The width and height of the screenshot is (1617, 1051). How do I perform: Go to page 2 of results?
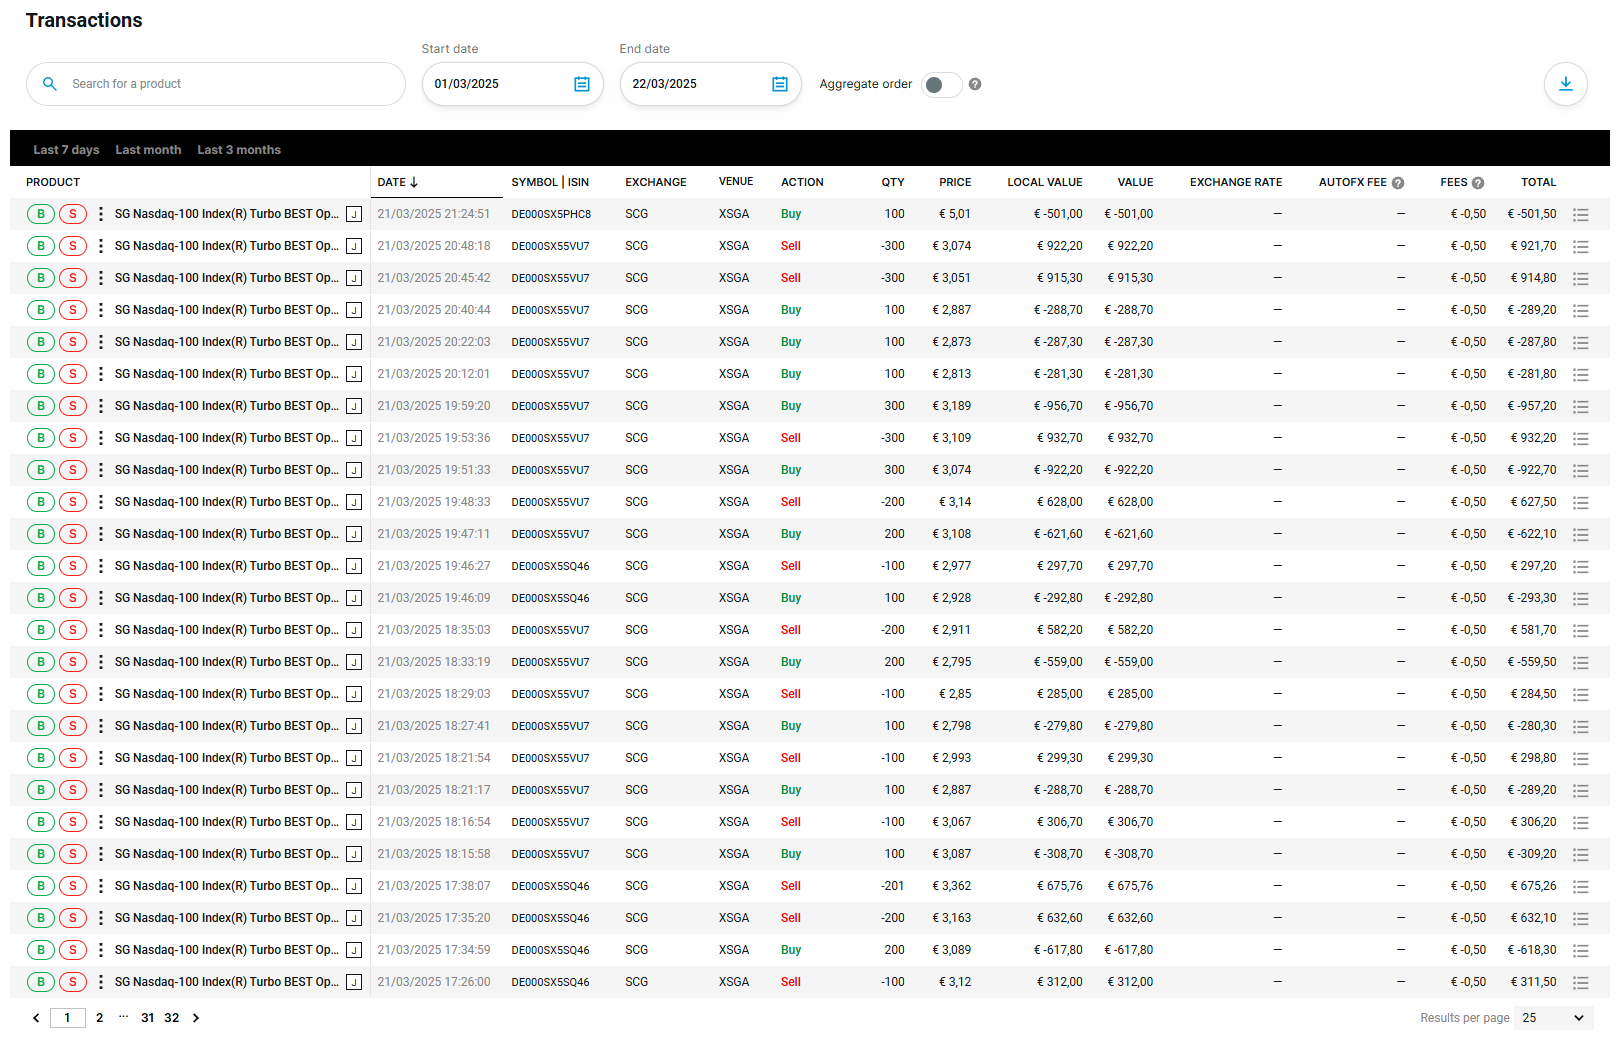[99, 1018]
